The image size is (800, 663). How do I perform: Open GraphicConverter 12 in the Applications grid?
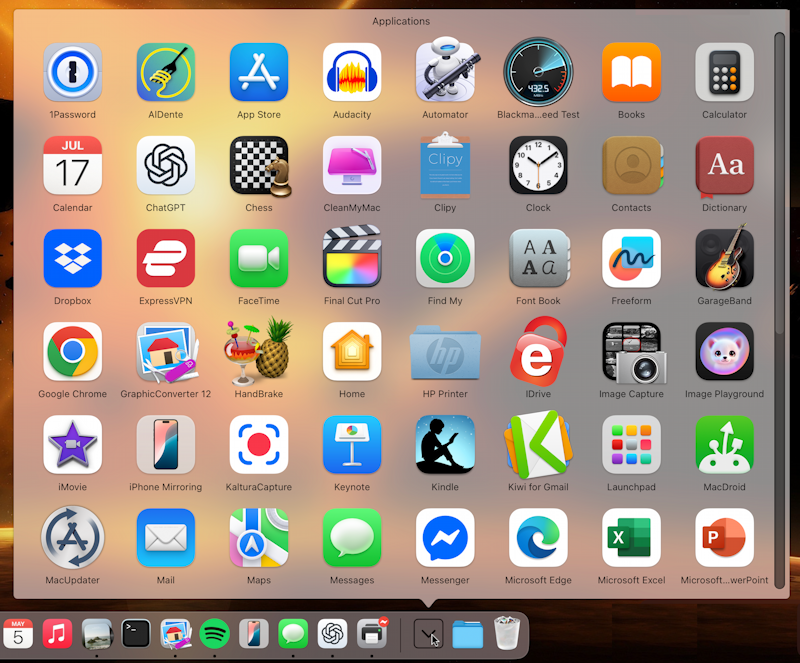(167, 352)
